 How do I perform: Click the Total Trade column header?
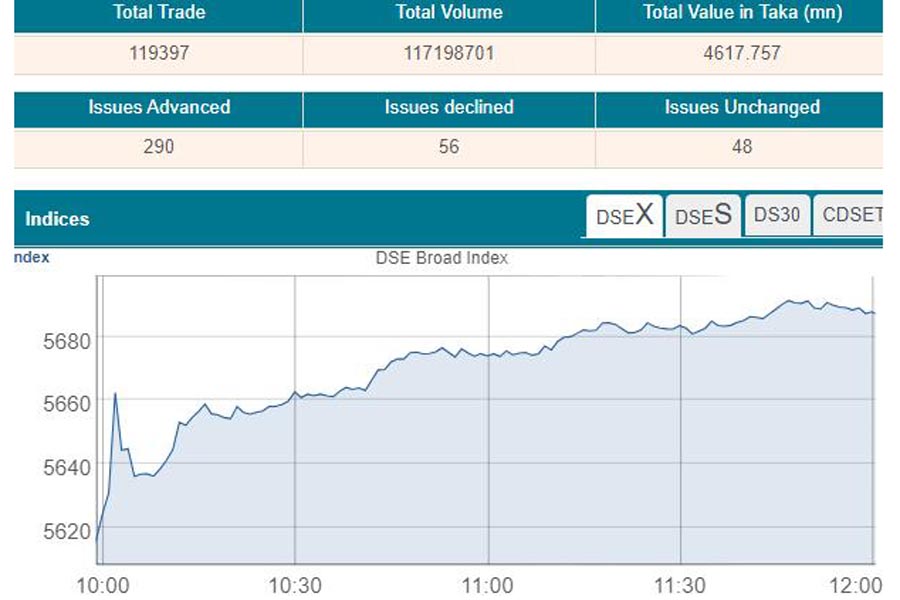pos(158,13)
